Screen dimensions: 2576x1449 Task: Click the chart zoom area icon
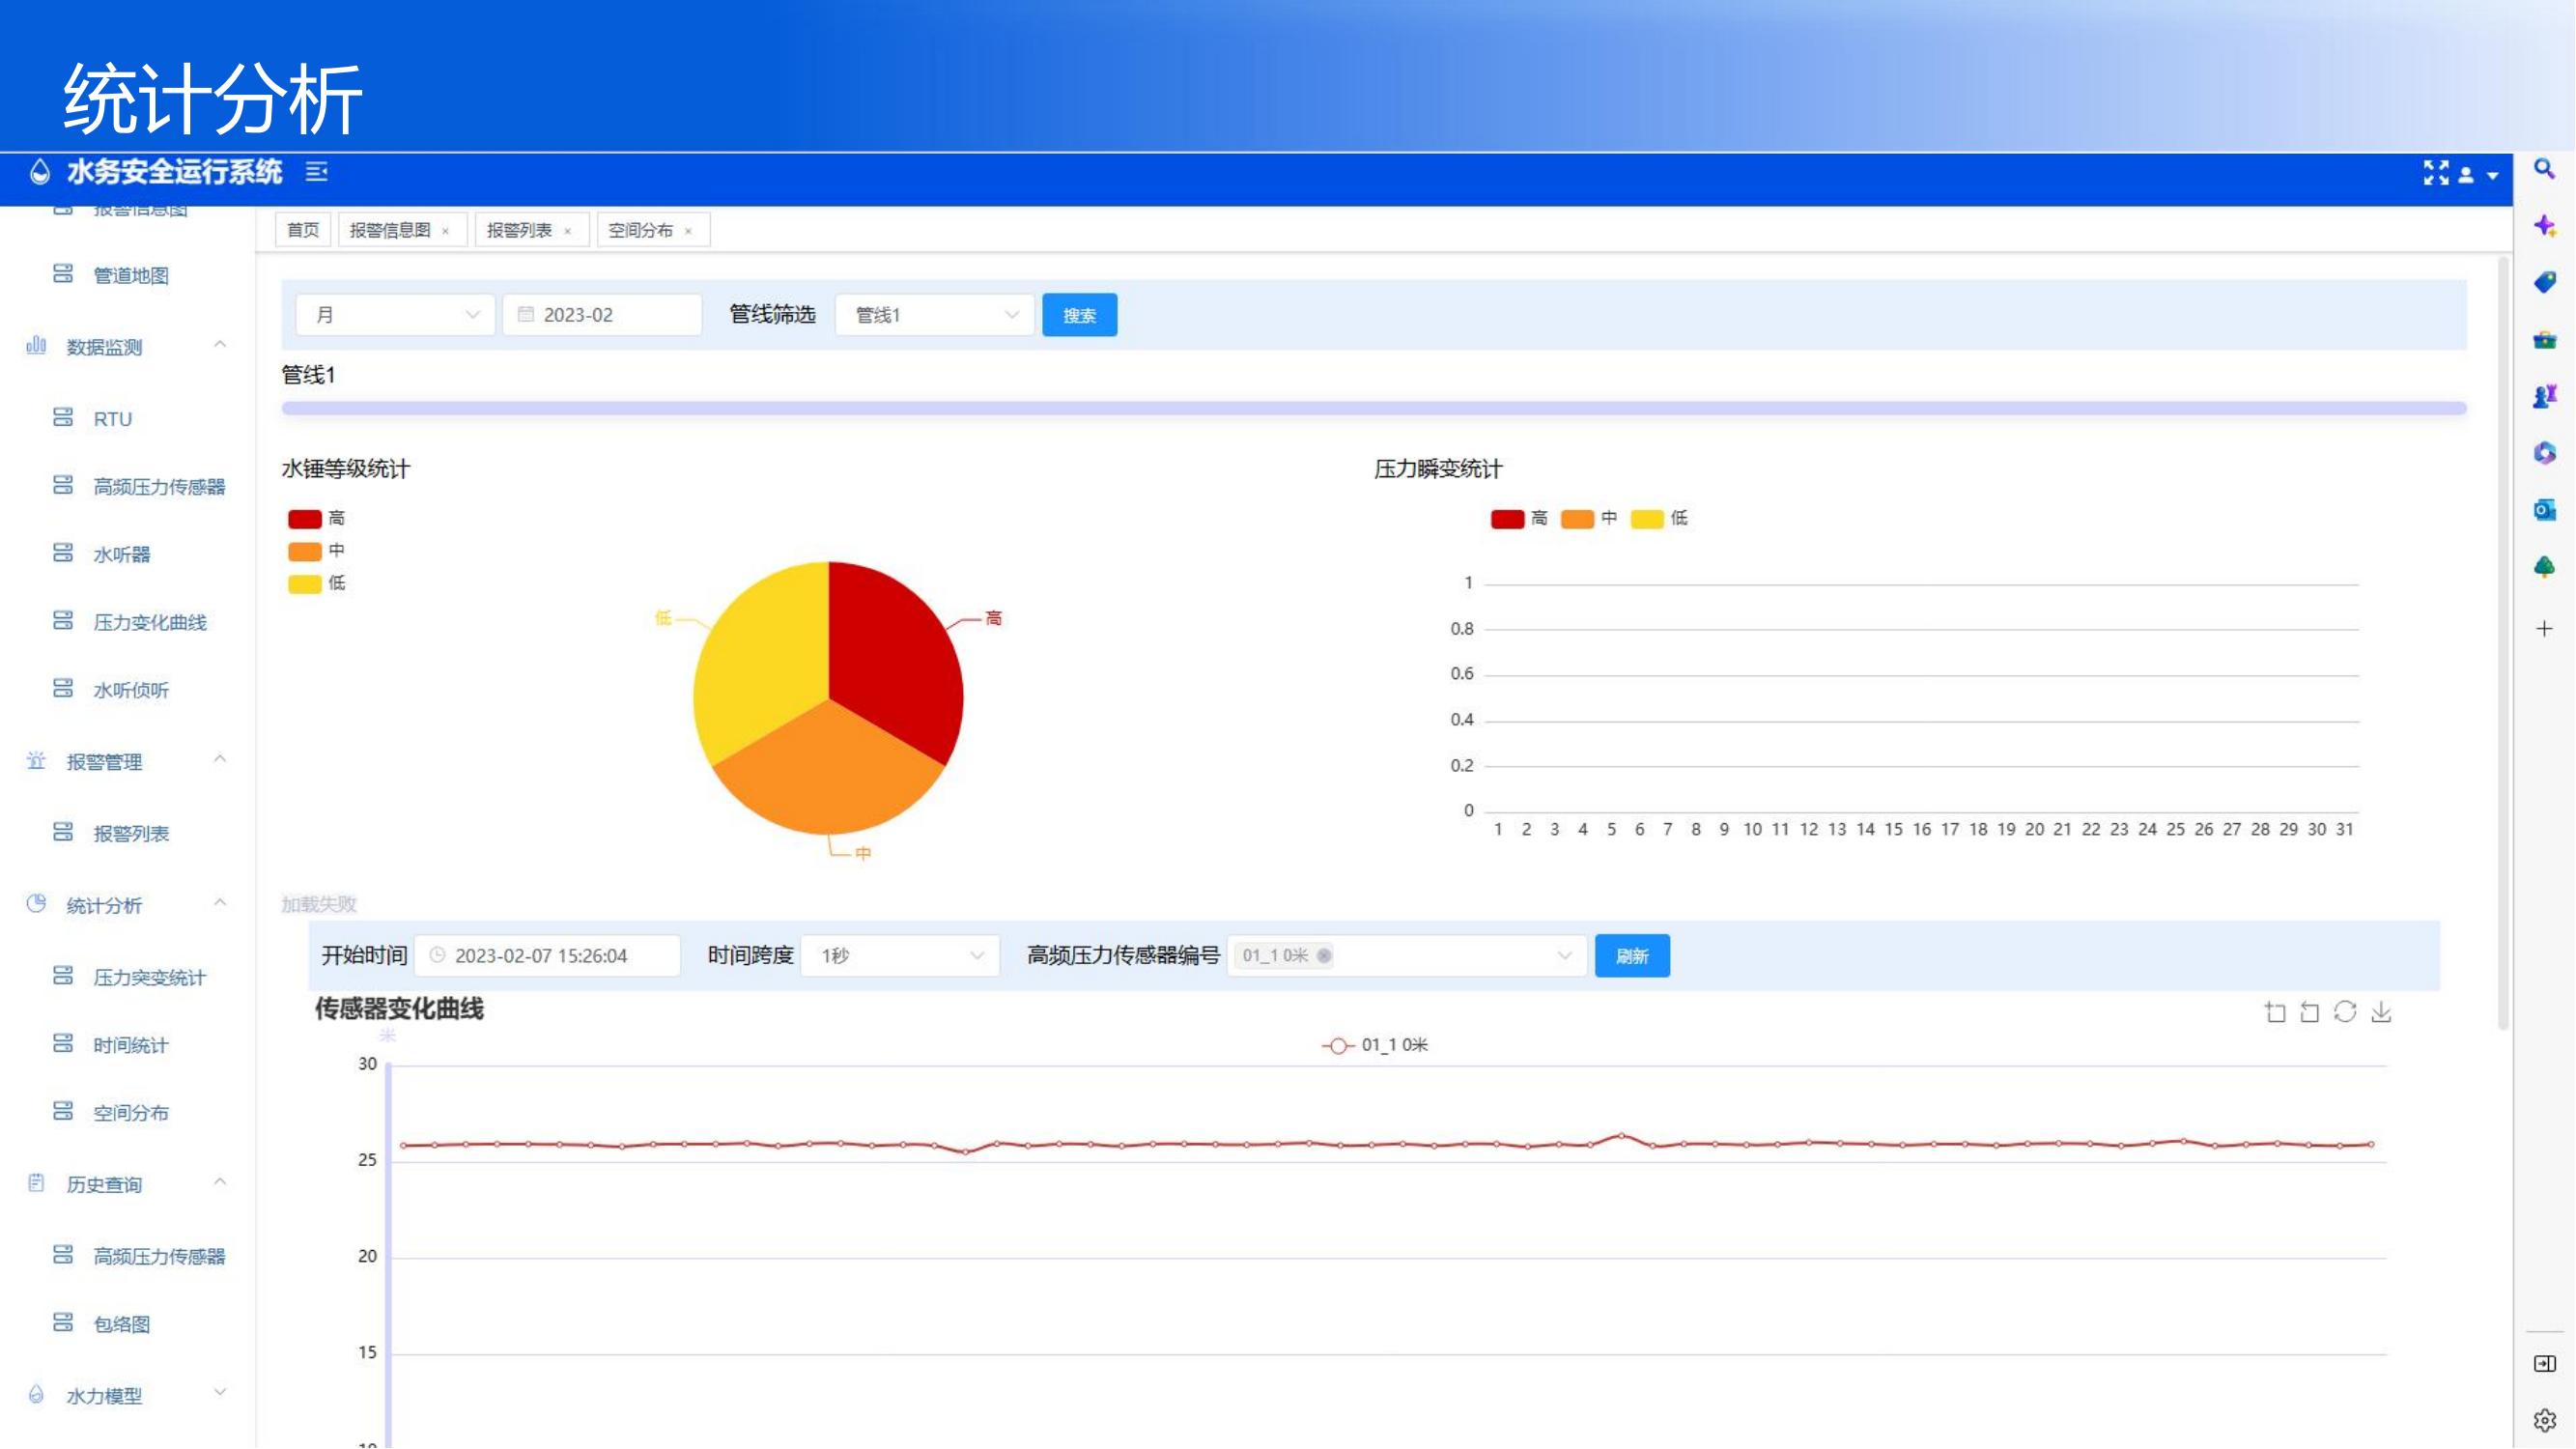[x=2275, y=1012]
